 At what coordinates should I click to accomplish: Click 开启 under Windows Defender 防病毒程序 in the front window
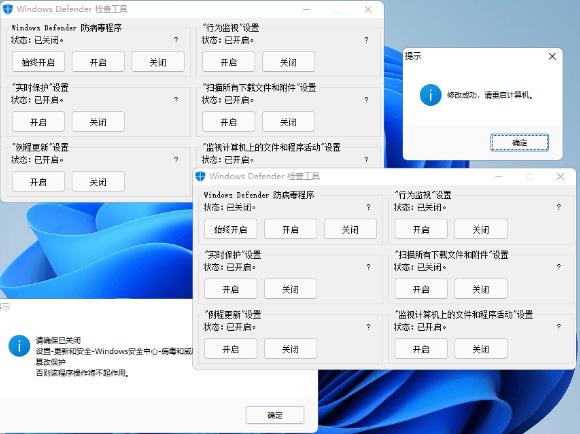pyautogui.click(x=290, y=229)
